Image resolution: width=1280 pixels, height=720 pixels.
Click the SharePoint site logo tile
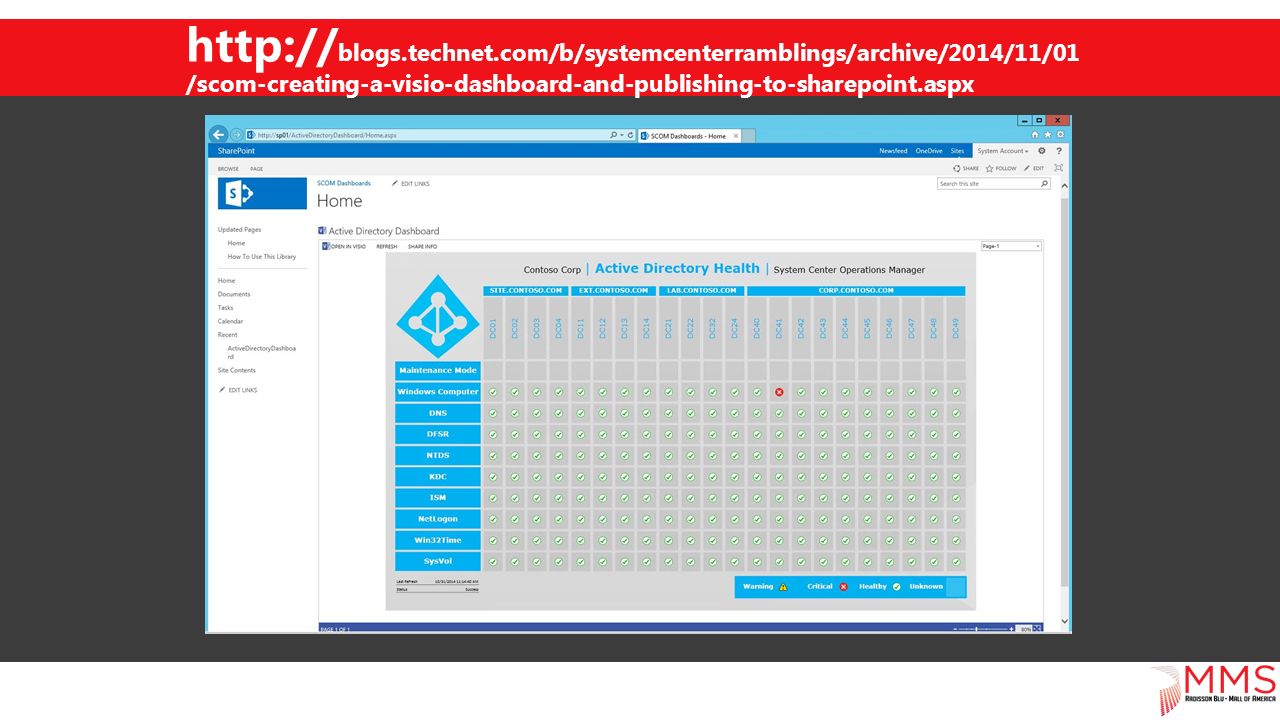(262, 193)
